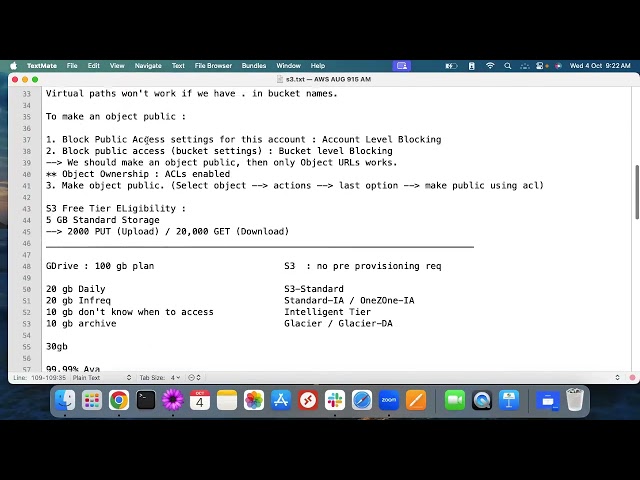640x480 pixels.
Task: Click the editor vertical scrollbar thumb
Action: click(637, 192)
